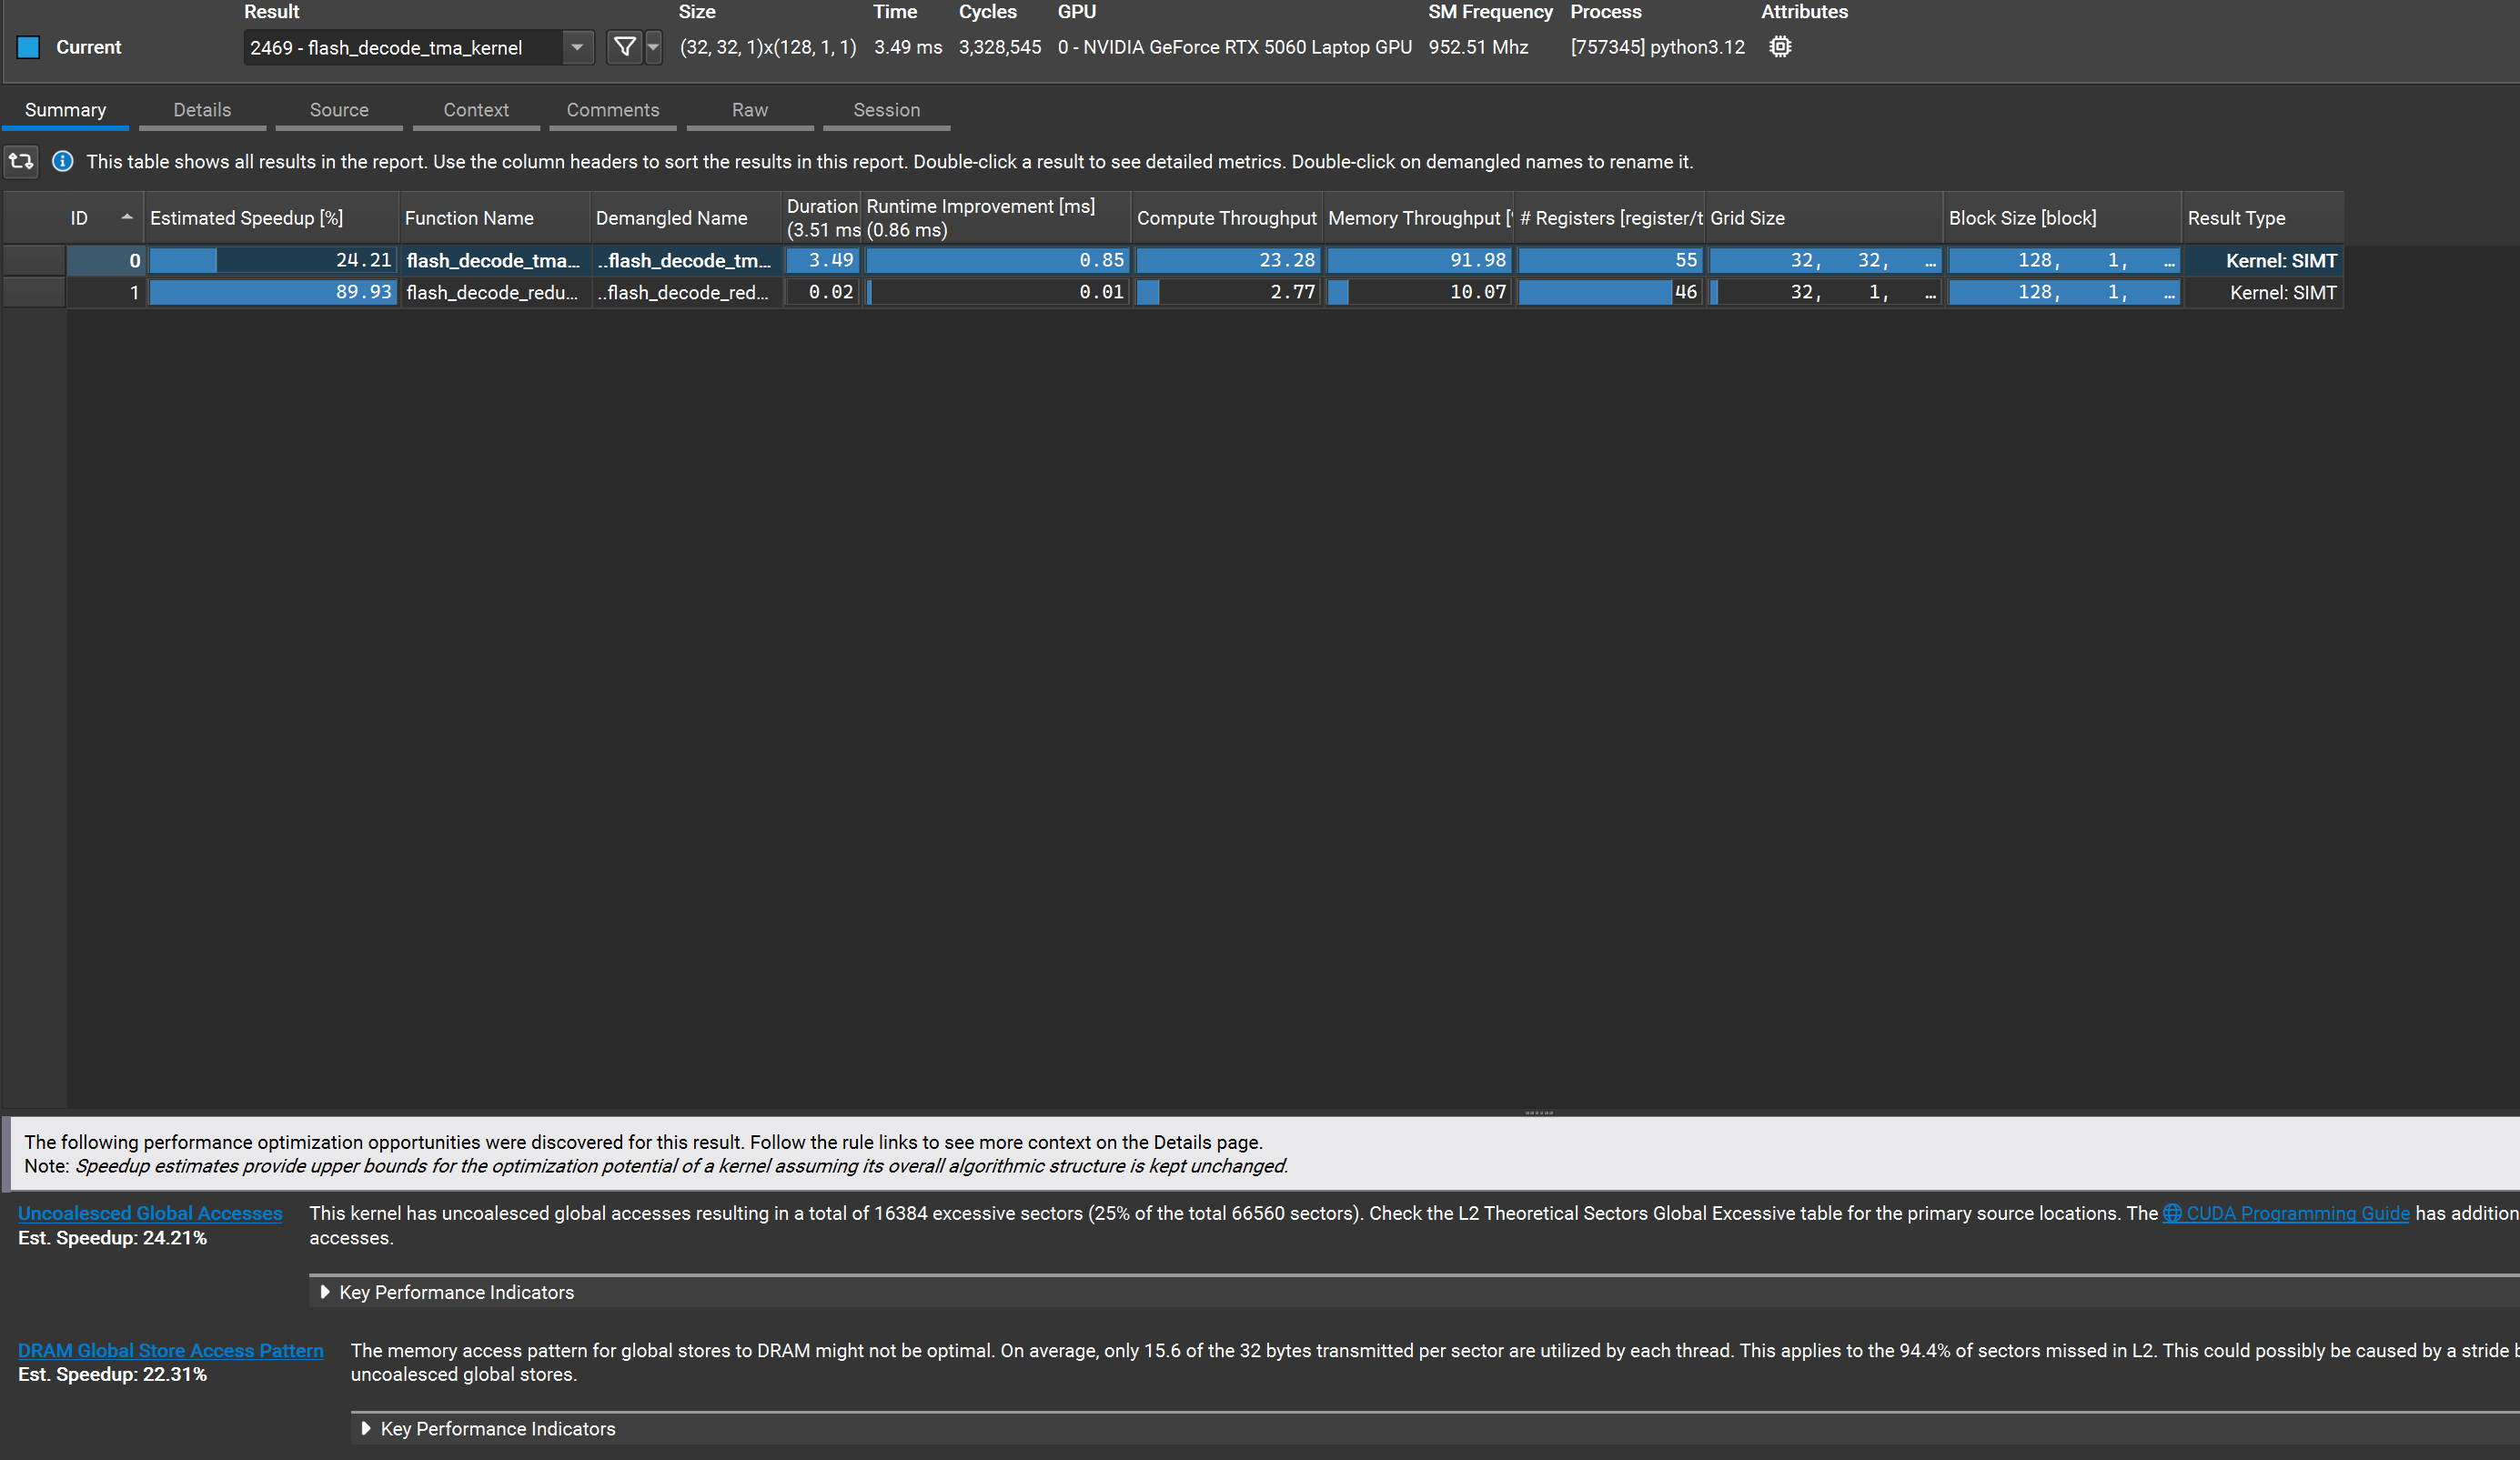Click the 10.07 memory throughput cell

pyautogui.click(x=1418, y=293)
